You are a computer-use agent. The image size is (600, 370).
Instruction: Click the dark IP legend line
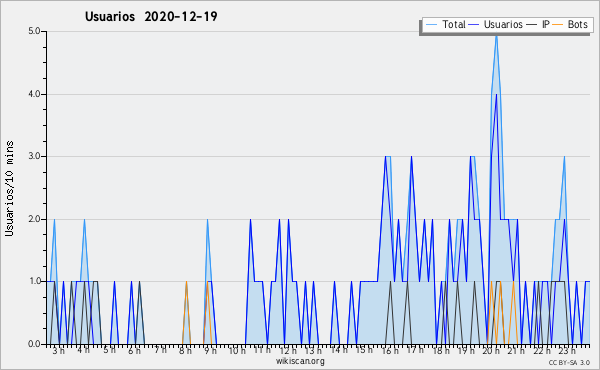(x=532, y=24)
